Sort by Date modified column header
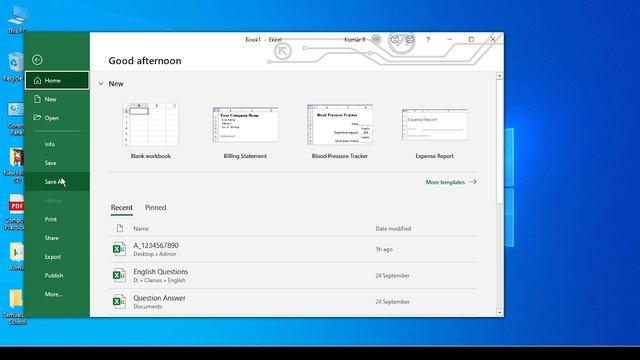The width and height of the screenshot is (640, 360). point(393,229)
